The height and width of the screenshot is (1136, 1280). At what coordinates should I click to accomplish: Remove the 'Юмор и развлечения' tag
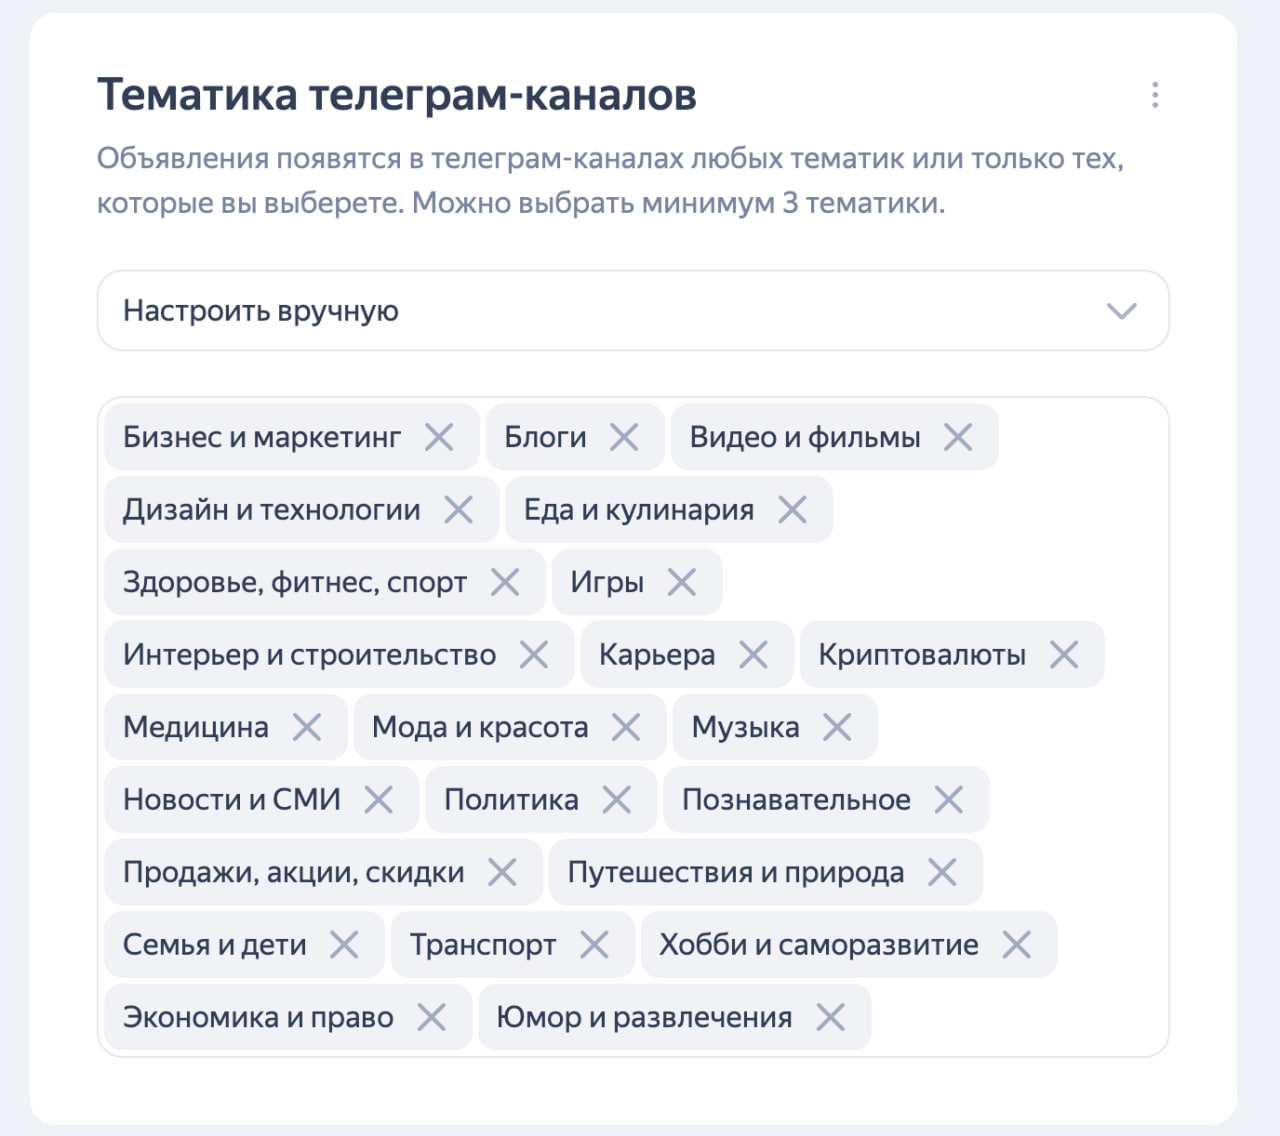tap(830, 1017)
